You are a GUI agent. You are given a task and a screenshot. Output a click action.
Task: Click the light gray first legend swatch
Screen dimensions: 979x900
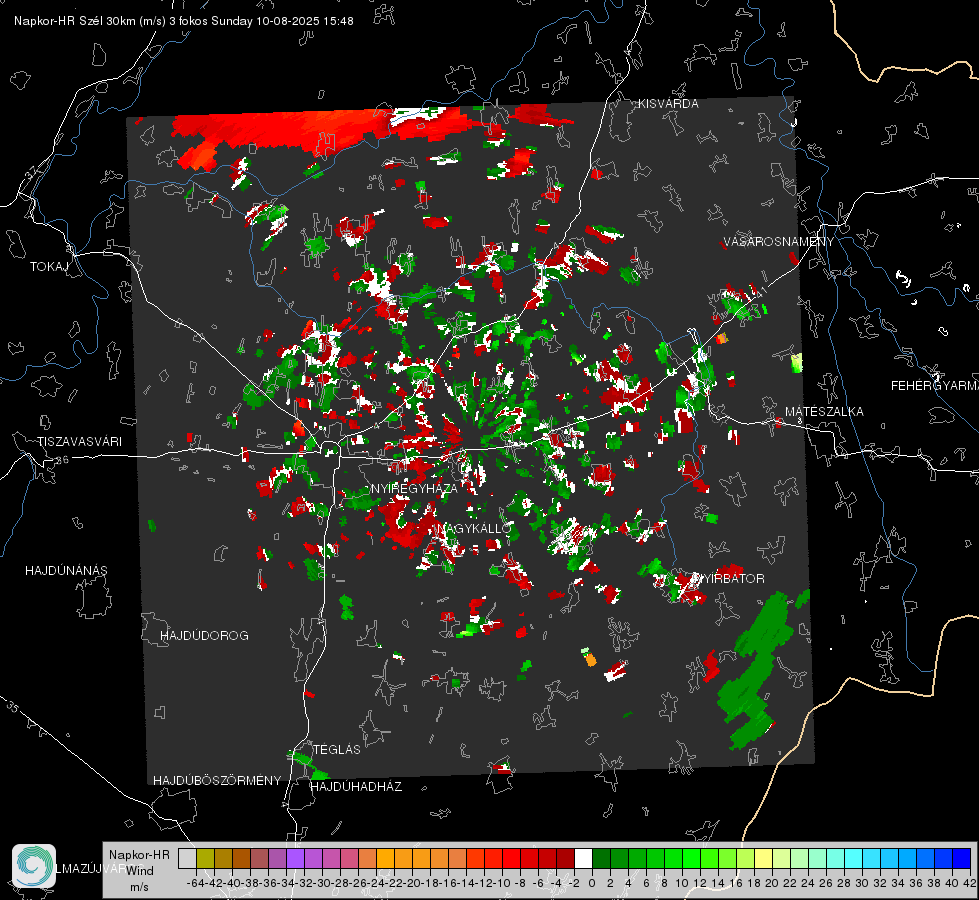[187, 859]
